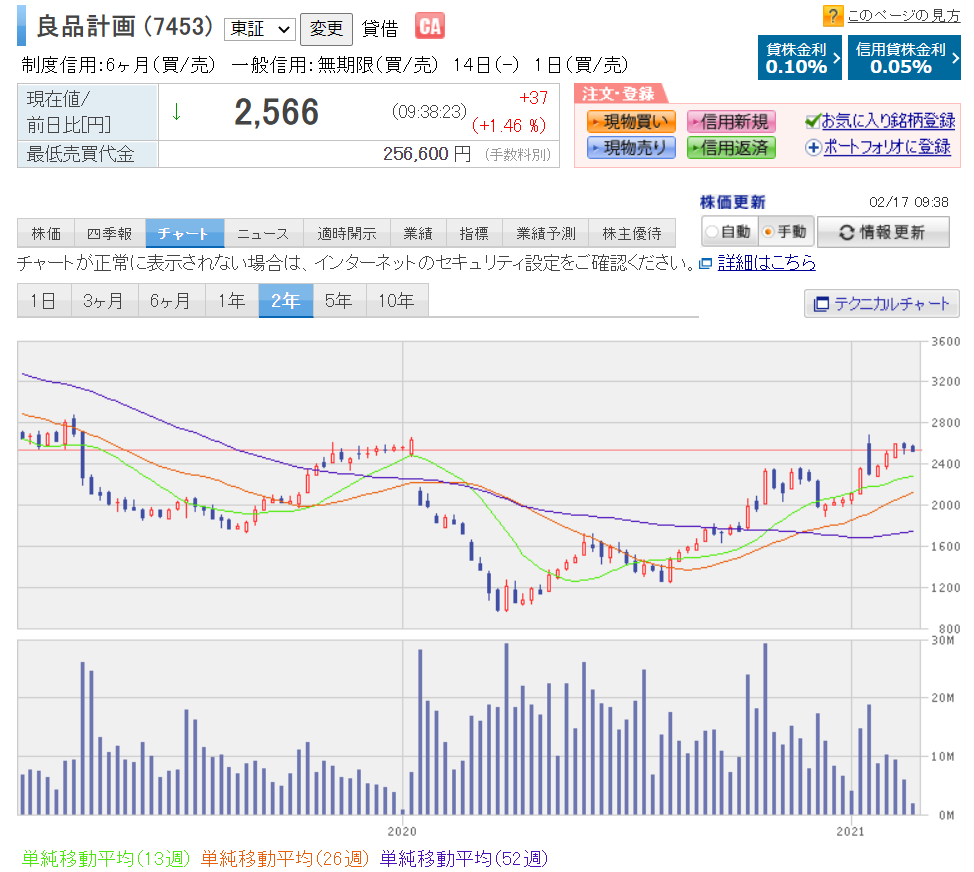
Task: Click the 良品計画 (7453) stock title
Action: [x=125, y=27]
